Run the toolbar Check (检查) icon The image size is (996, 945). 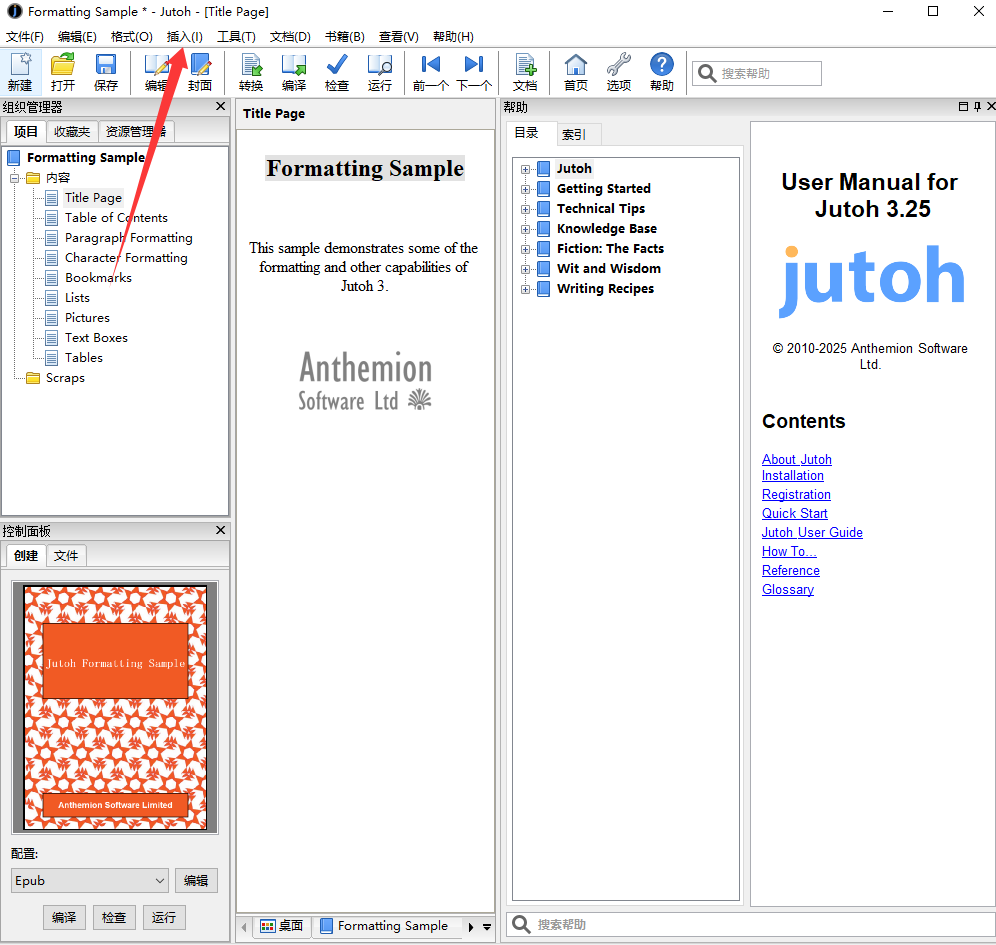tap(337, 72)
